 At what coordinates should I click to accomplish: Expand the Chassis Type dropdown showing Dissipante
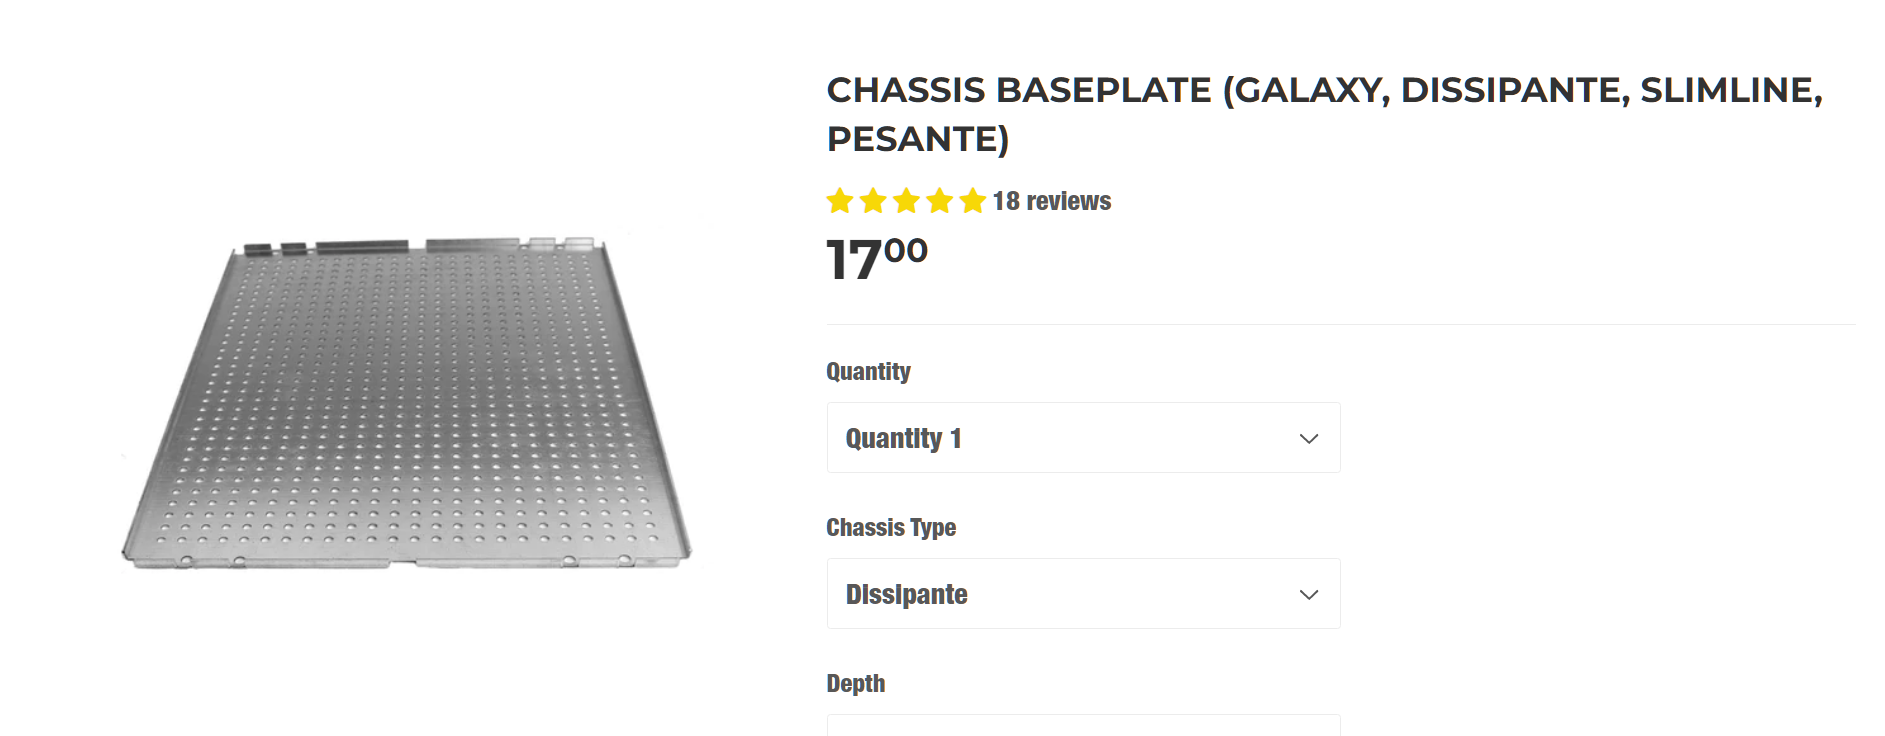(1083, 594)
